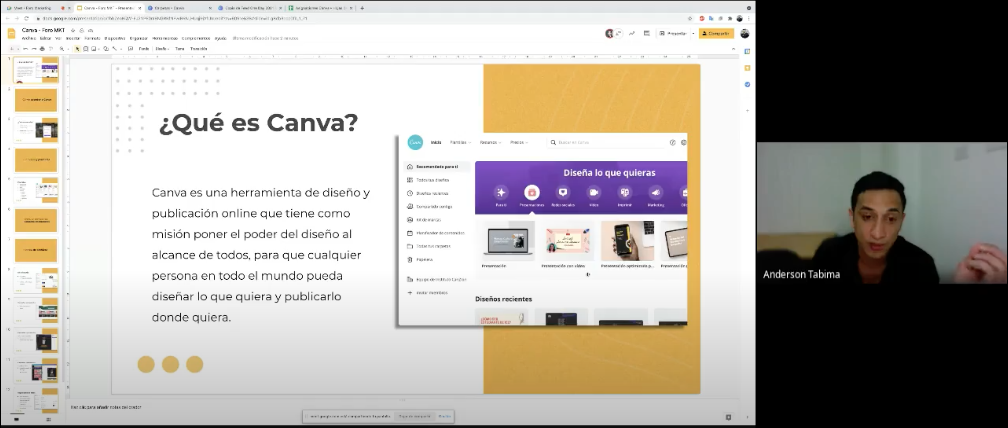Viewport: 1008px width, 428px height.
Task: Click the Presentar button
Action: coord(671,33)
